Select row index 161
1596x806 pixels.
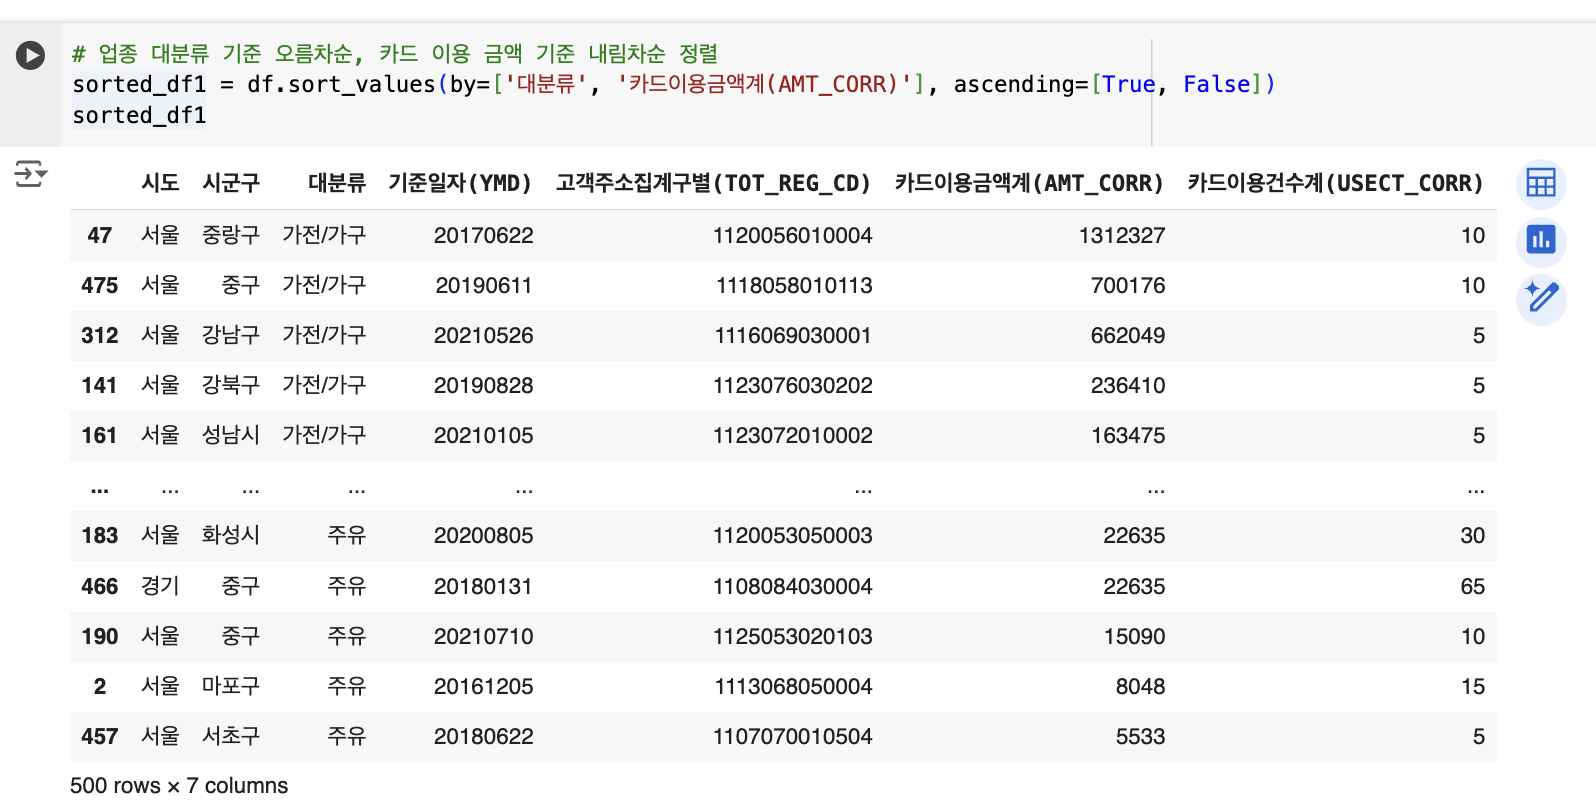[99, 436]
